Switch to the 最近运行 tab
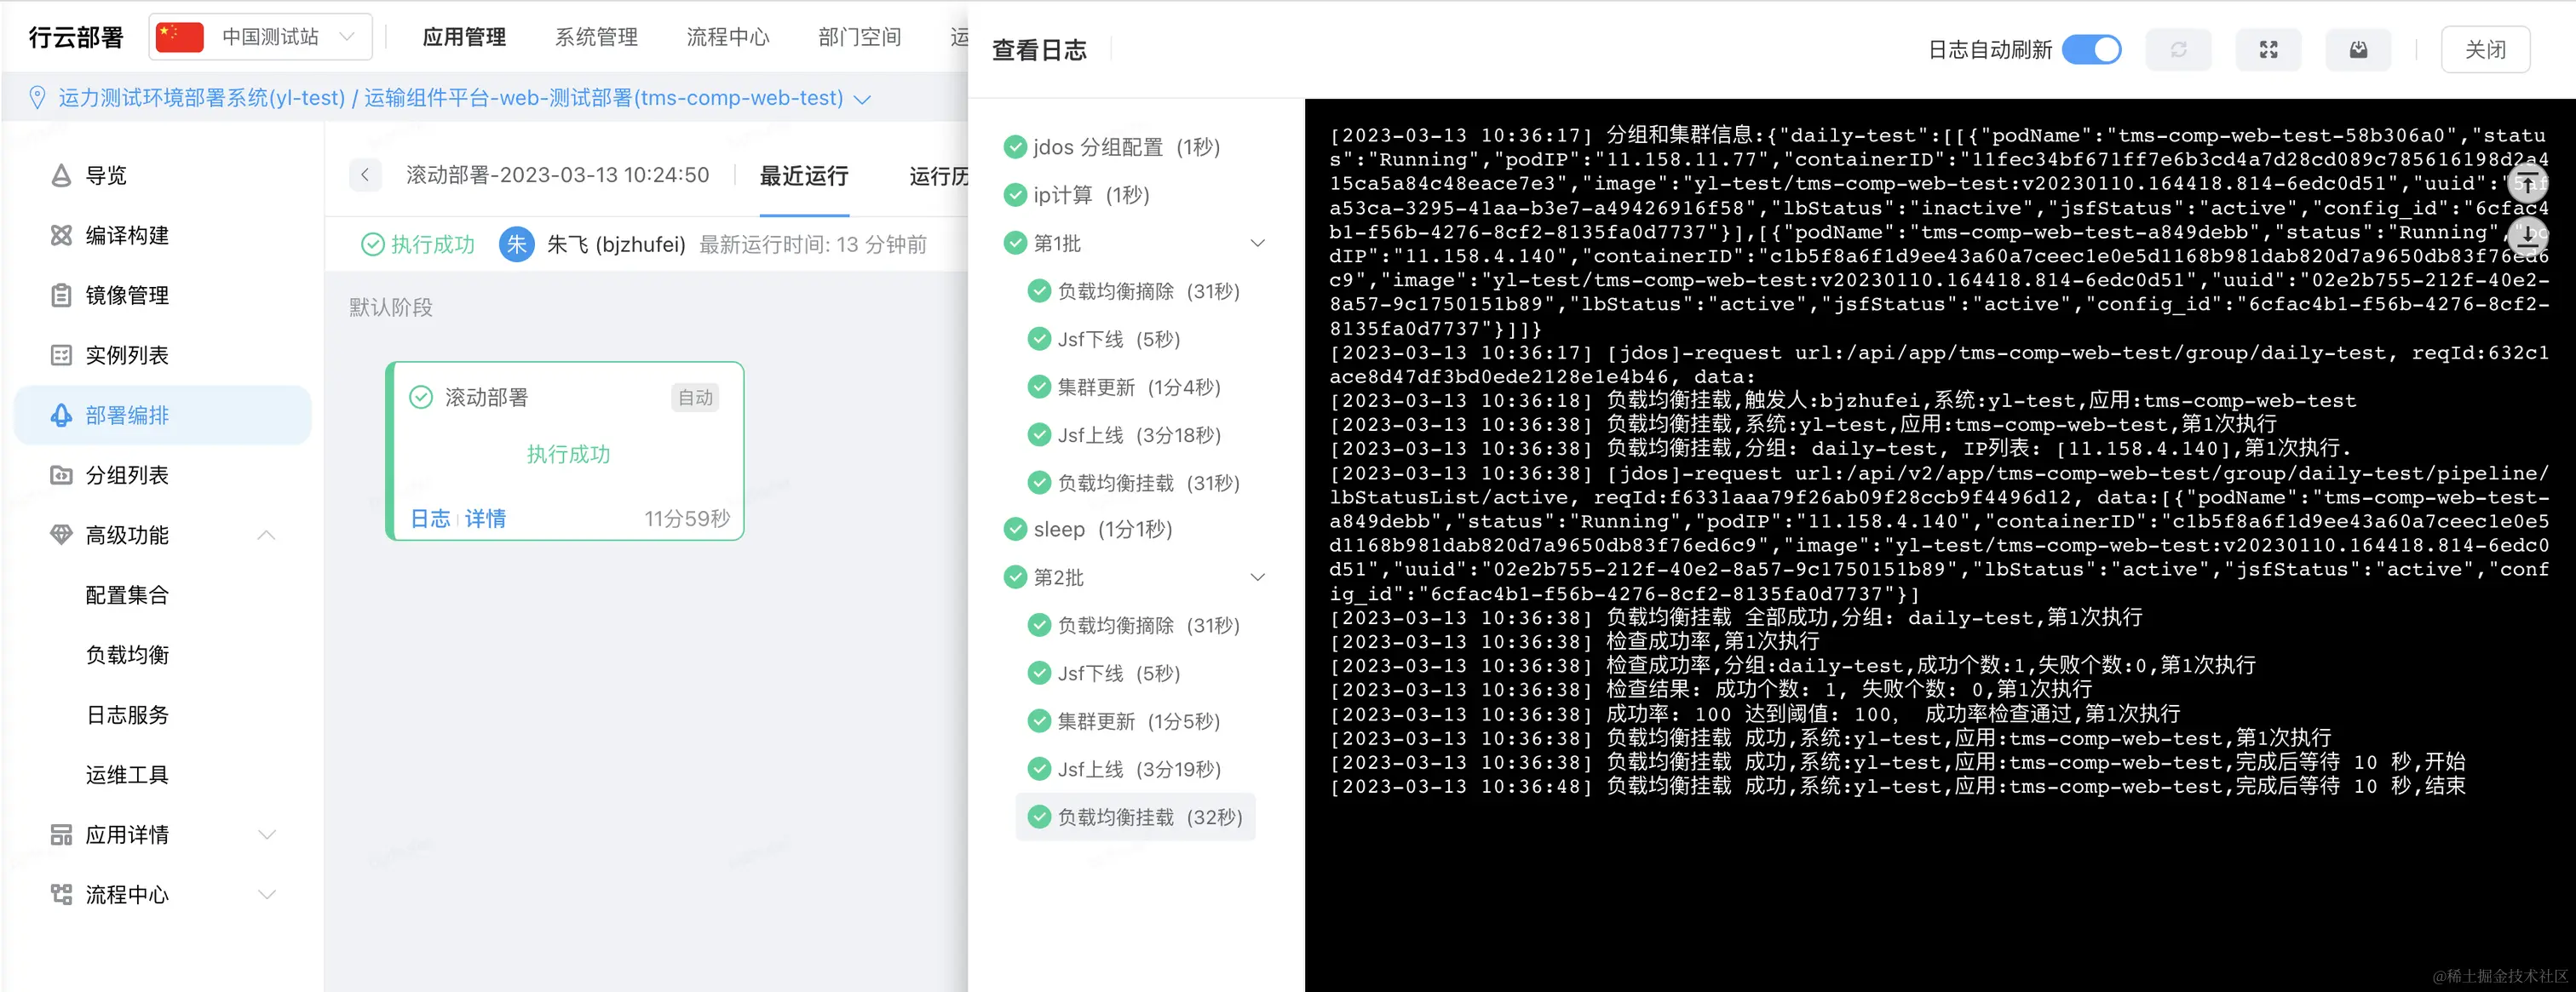This screenshot has width=2576, height=992. [x=803, y=176]
